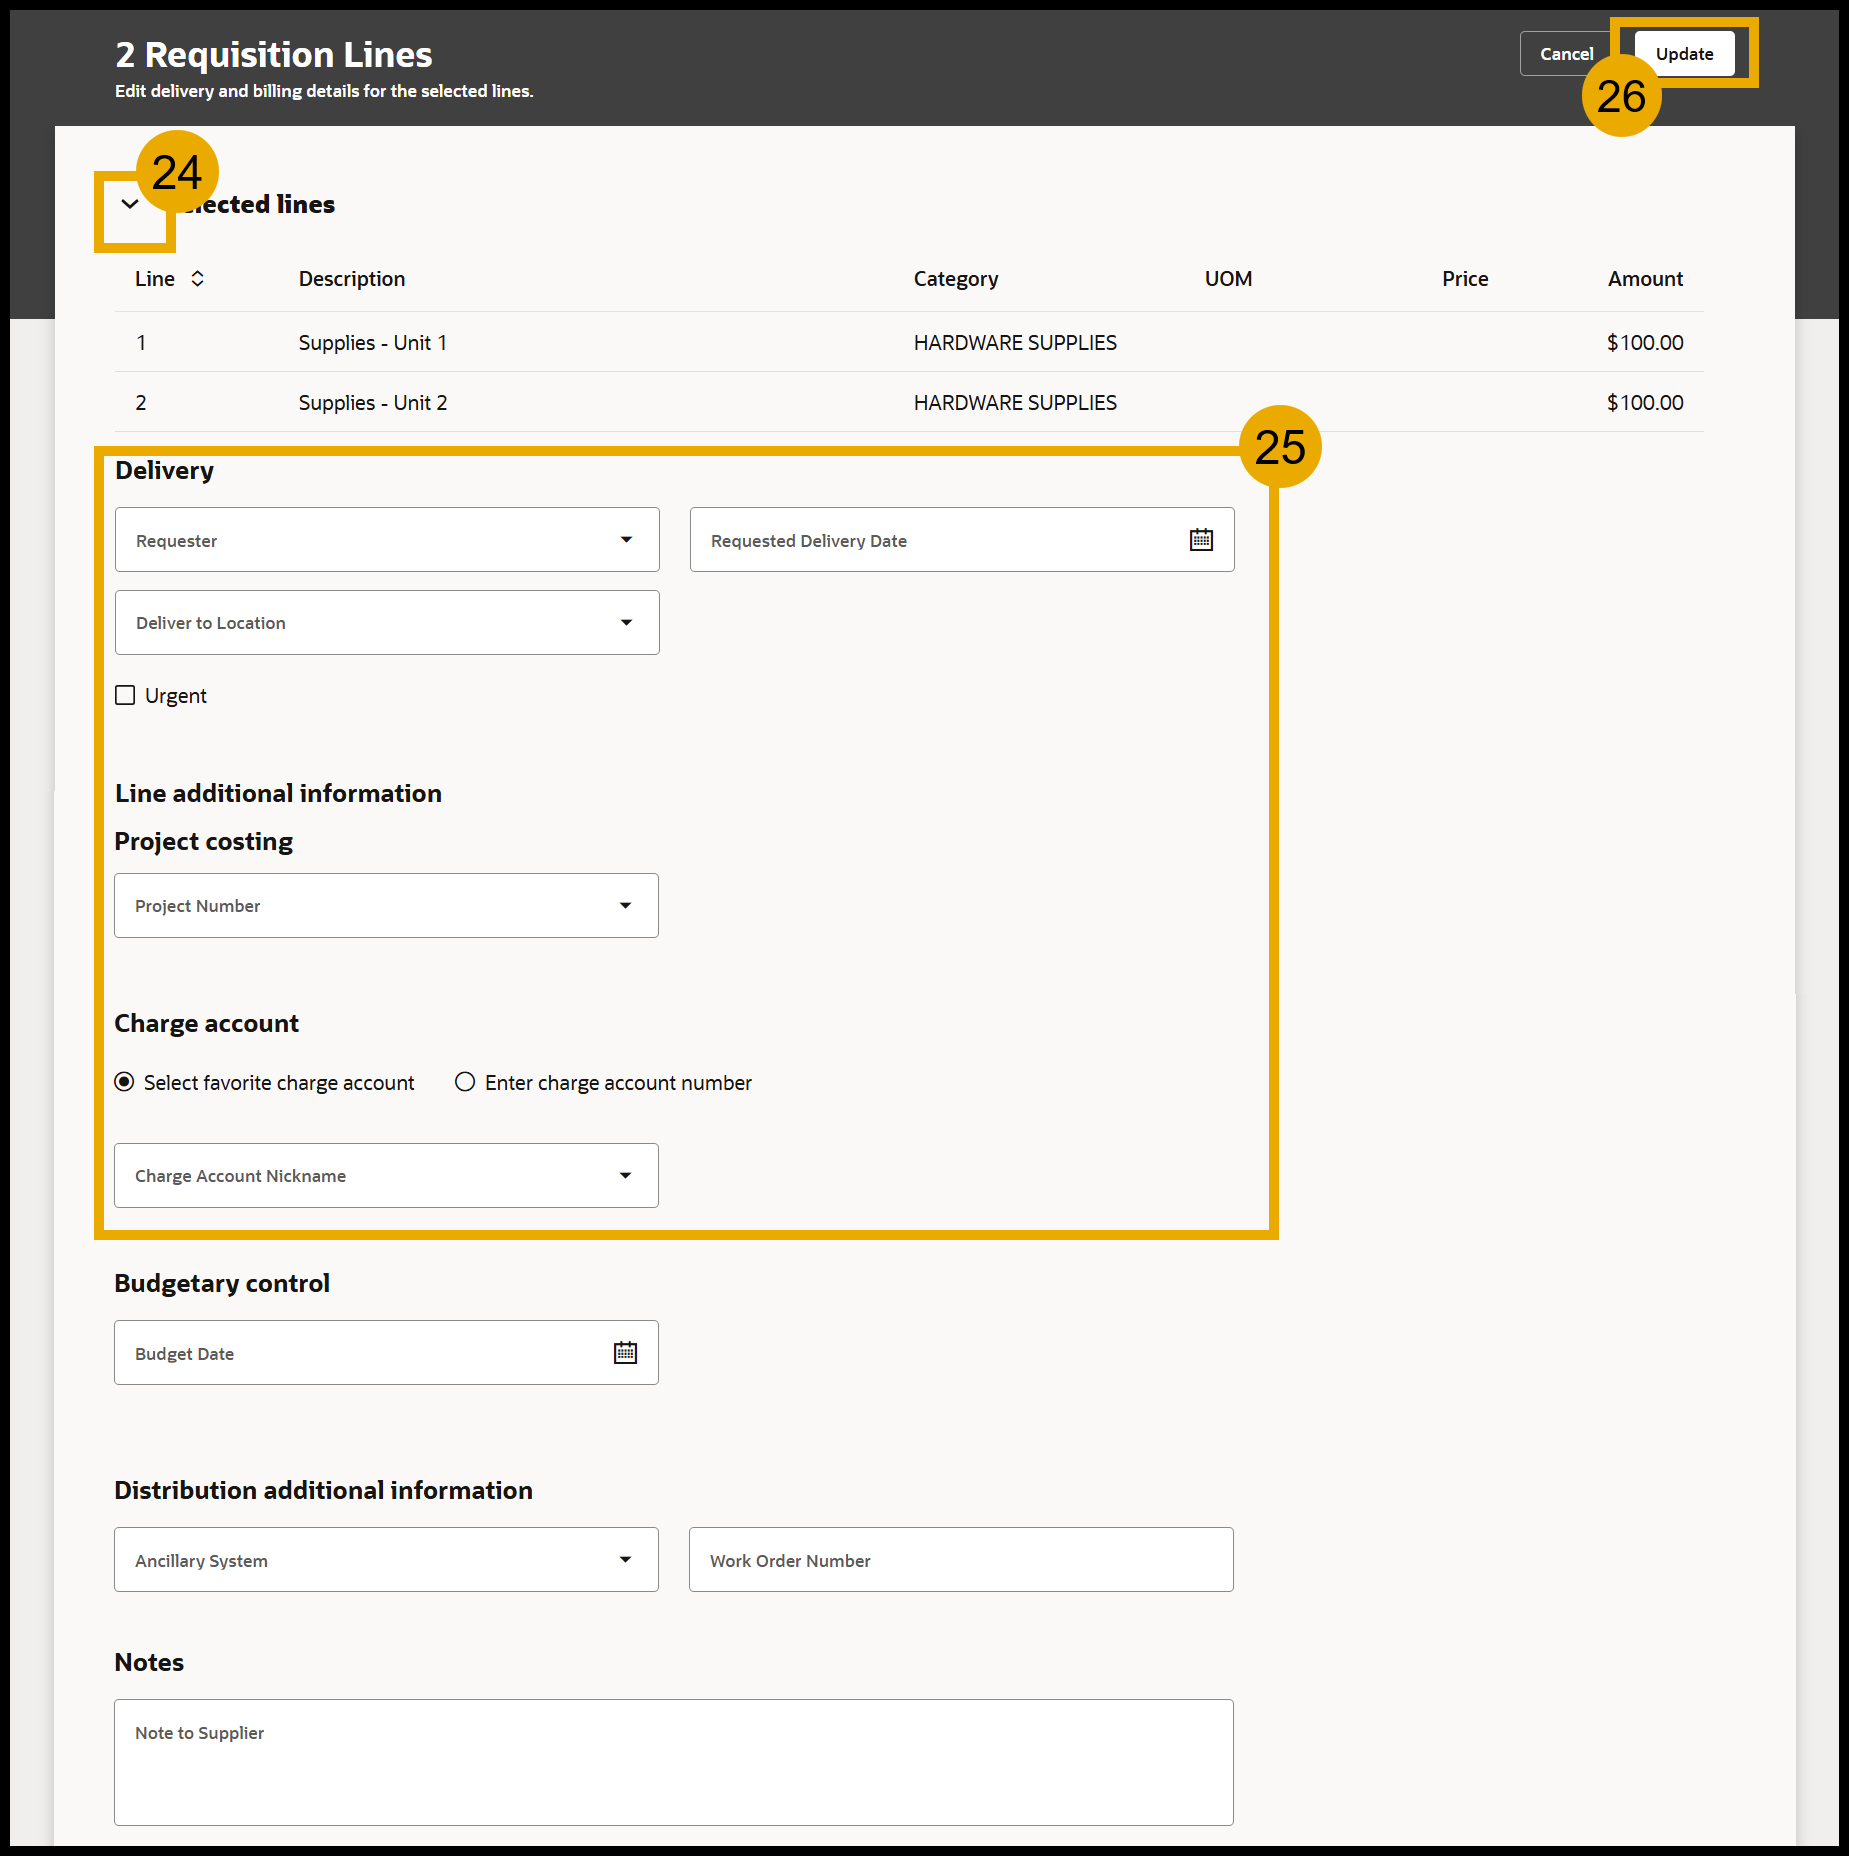Expand the Ancillary System dropdown
Viewport: 1849px width, 1856px height.
click(625, 1560)
